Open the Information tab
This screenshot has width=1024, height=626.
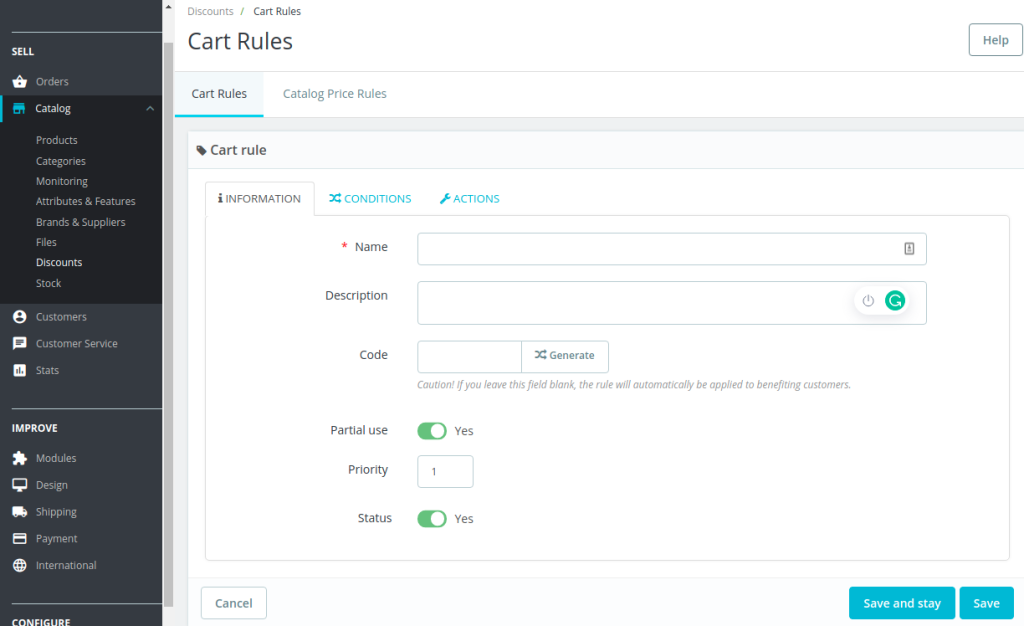click(260, 198)
